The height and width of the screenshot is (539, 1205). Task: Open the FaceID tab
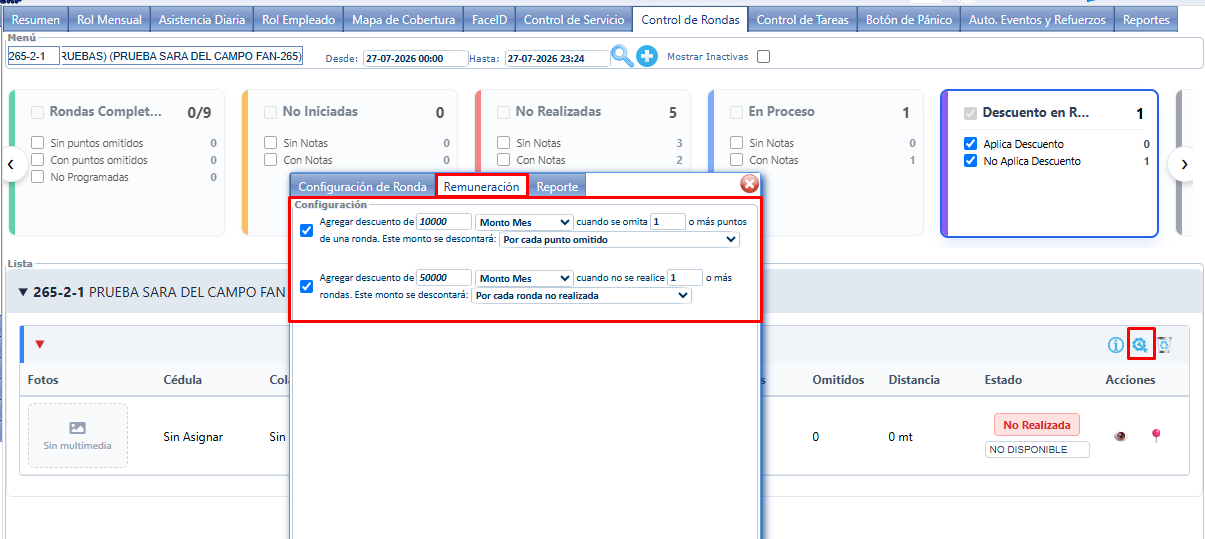pos(490,19)
